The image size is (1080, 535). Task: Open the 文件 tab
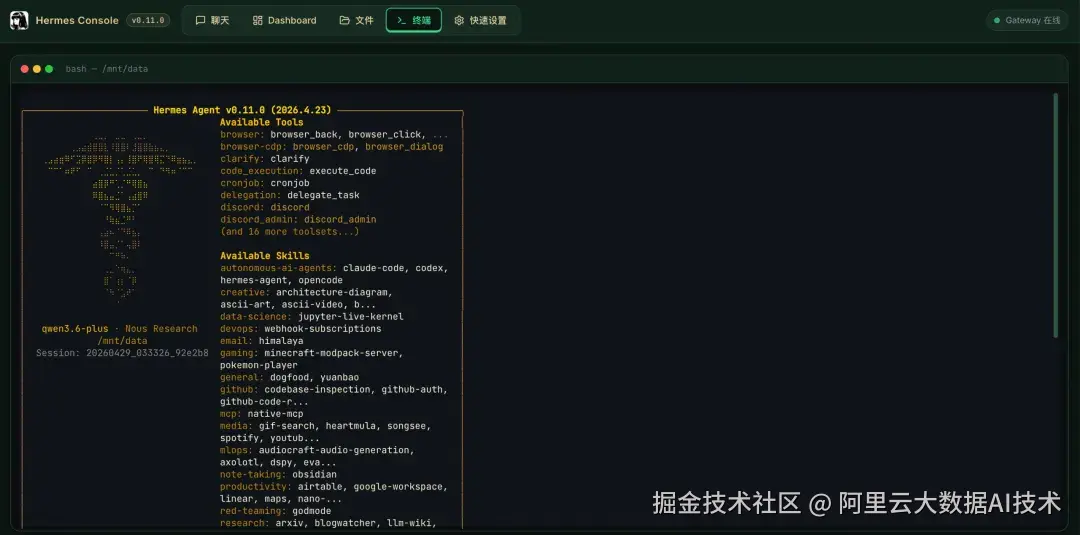[x=357, y=21]
